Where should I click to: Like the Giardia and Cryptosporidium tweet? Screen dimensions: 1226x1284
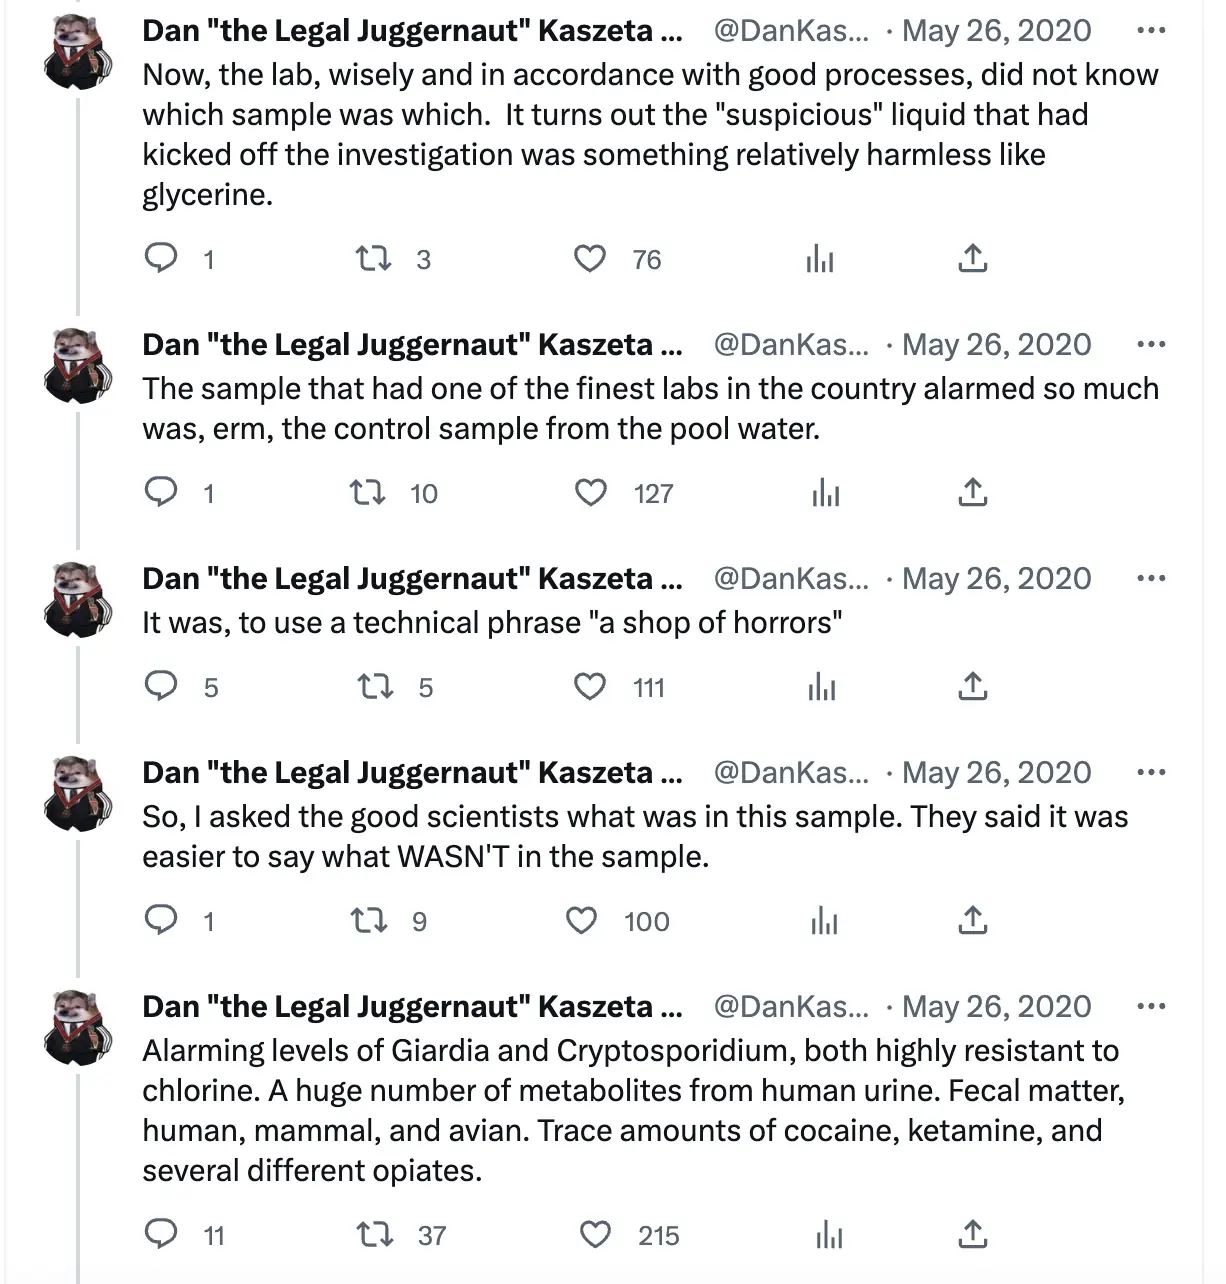pyautogui.click(x=595, y=1235)
